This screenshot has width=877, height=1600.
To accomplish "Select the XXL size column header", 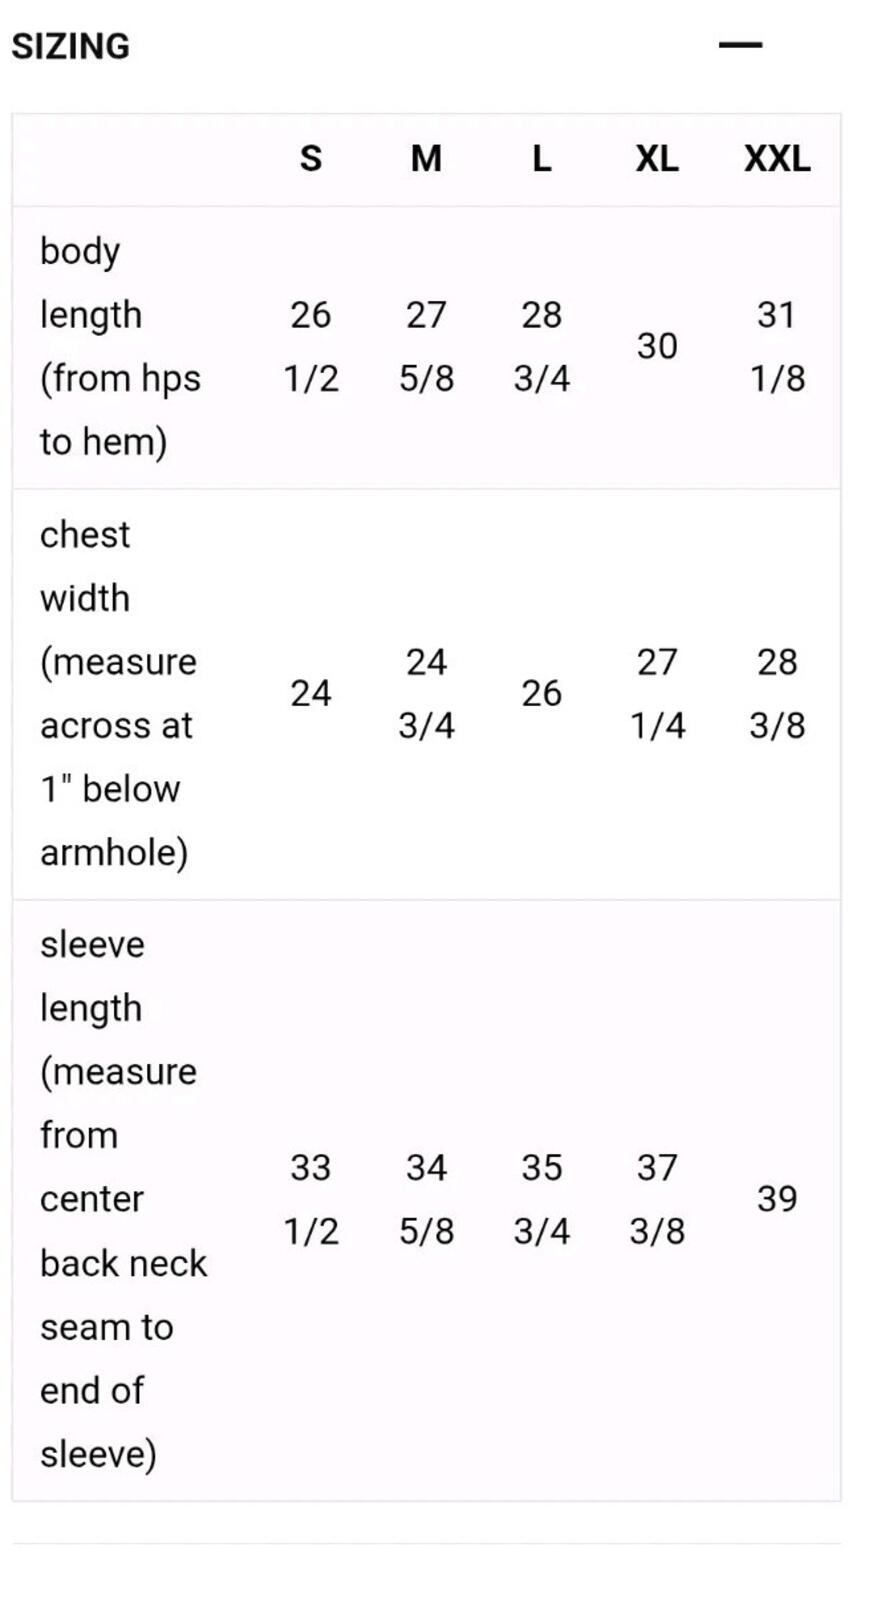I will 777,158.
